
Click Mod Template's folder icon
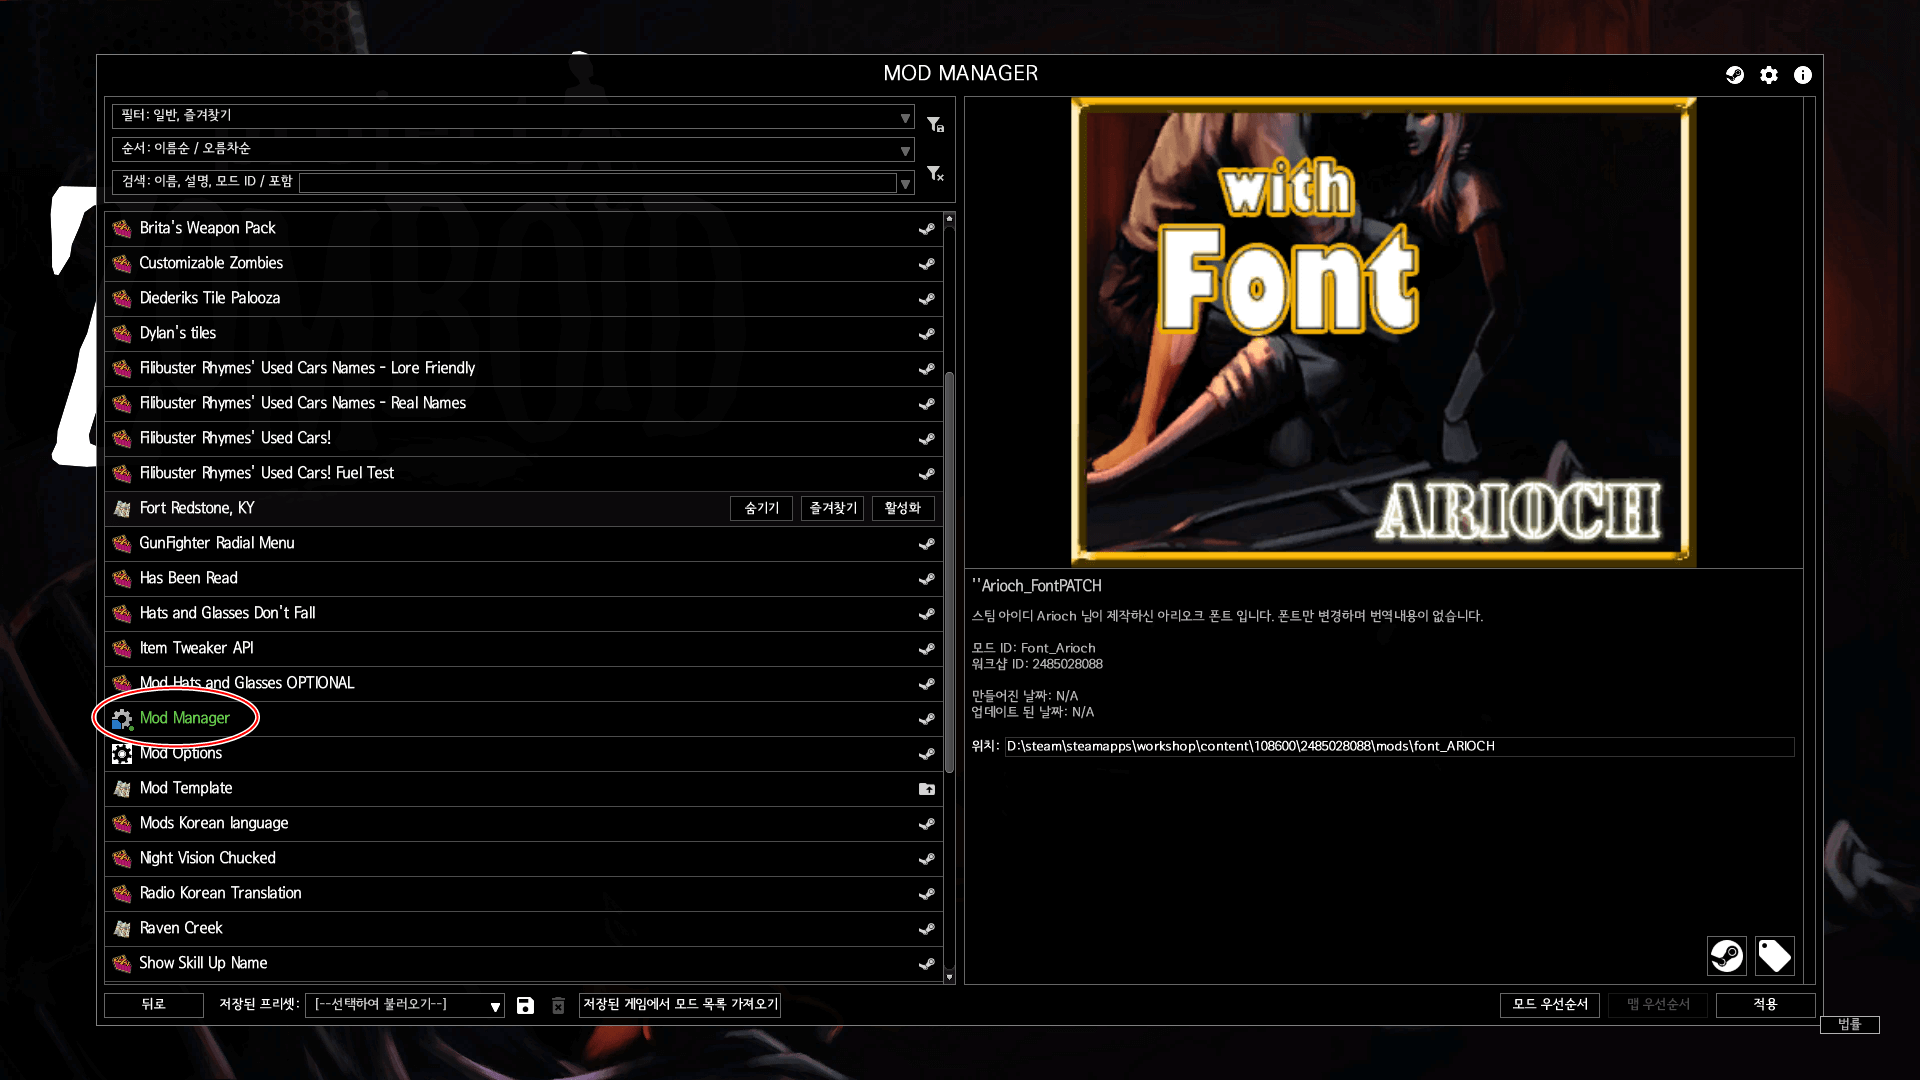tap(927, 789)
